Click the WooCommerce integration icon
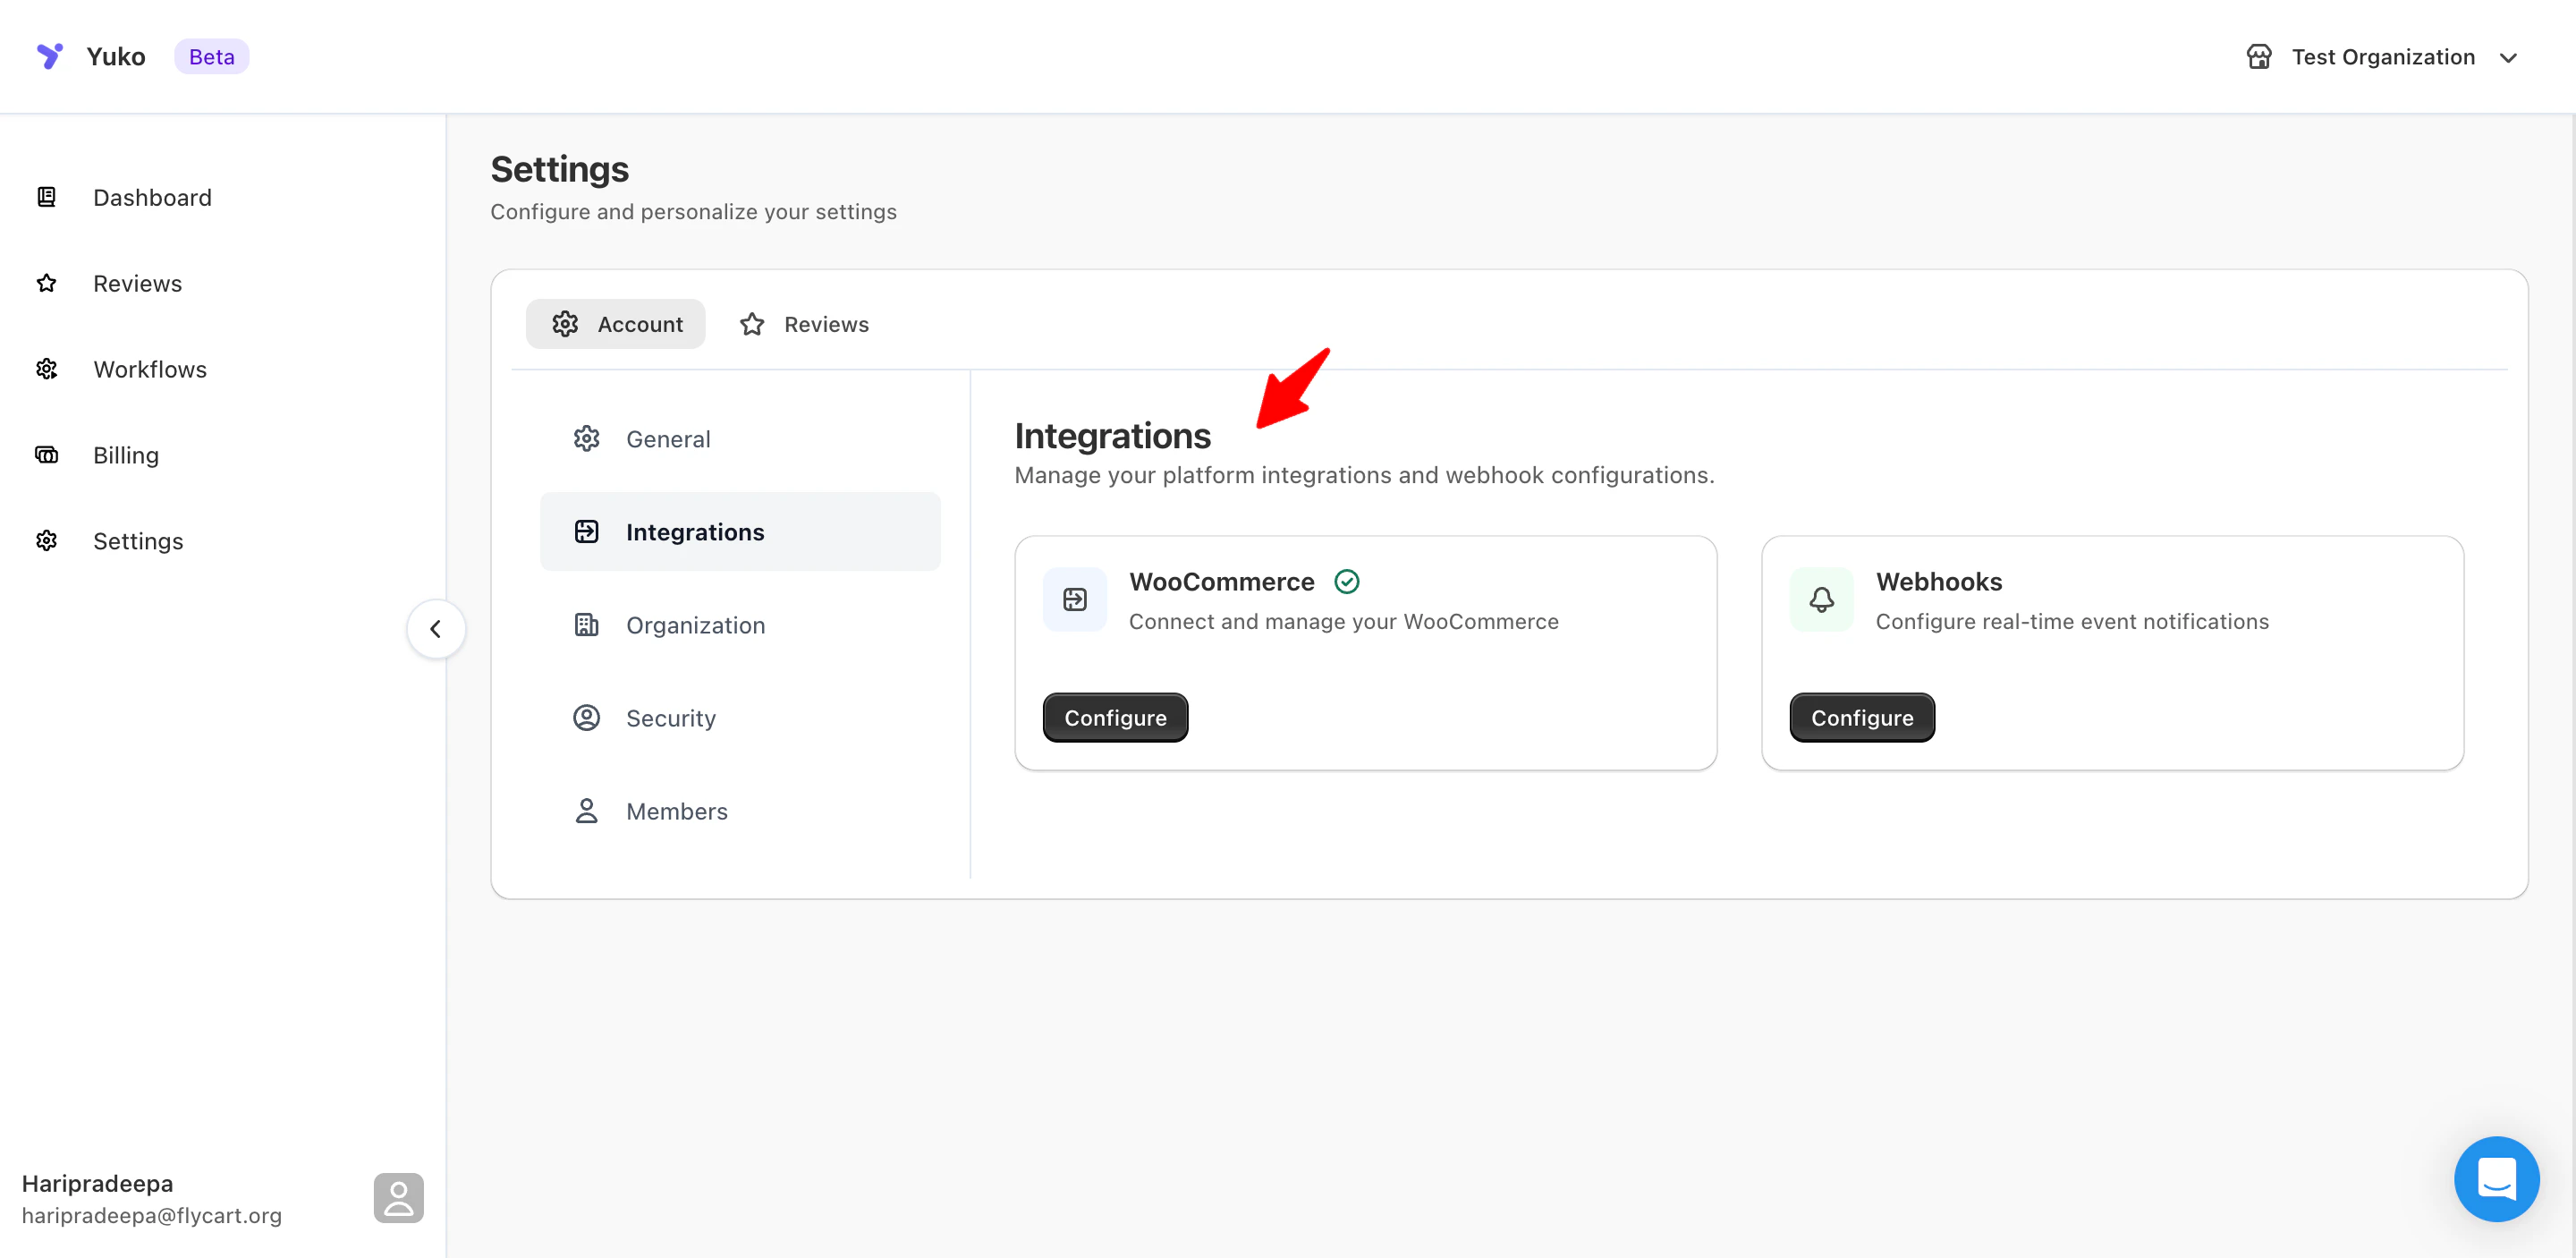 (1074, 599)
